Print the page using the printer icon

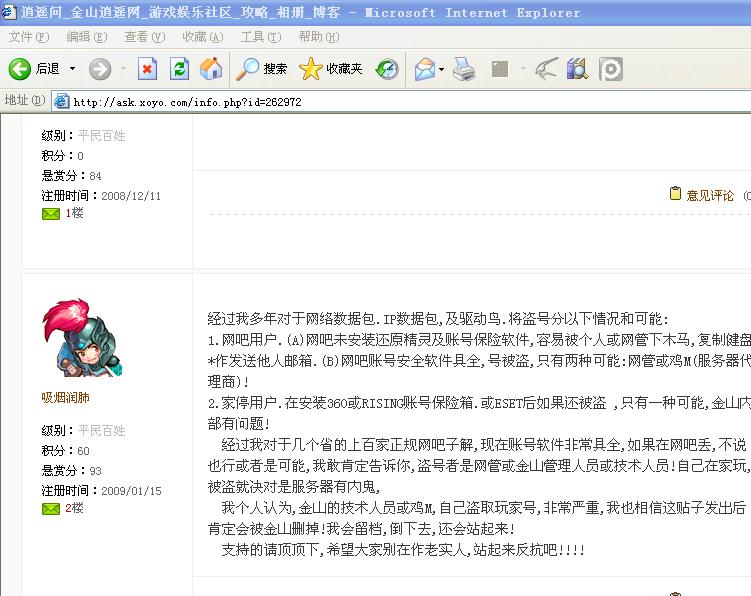pyautogui.click(x=464, y=69)
